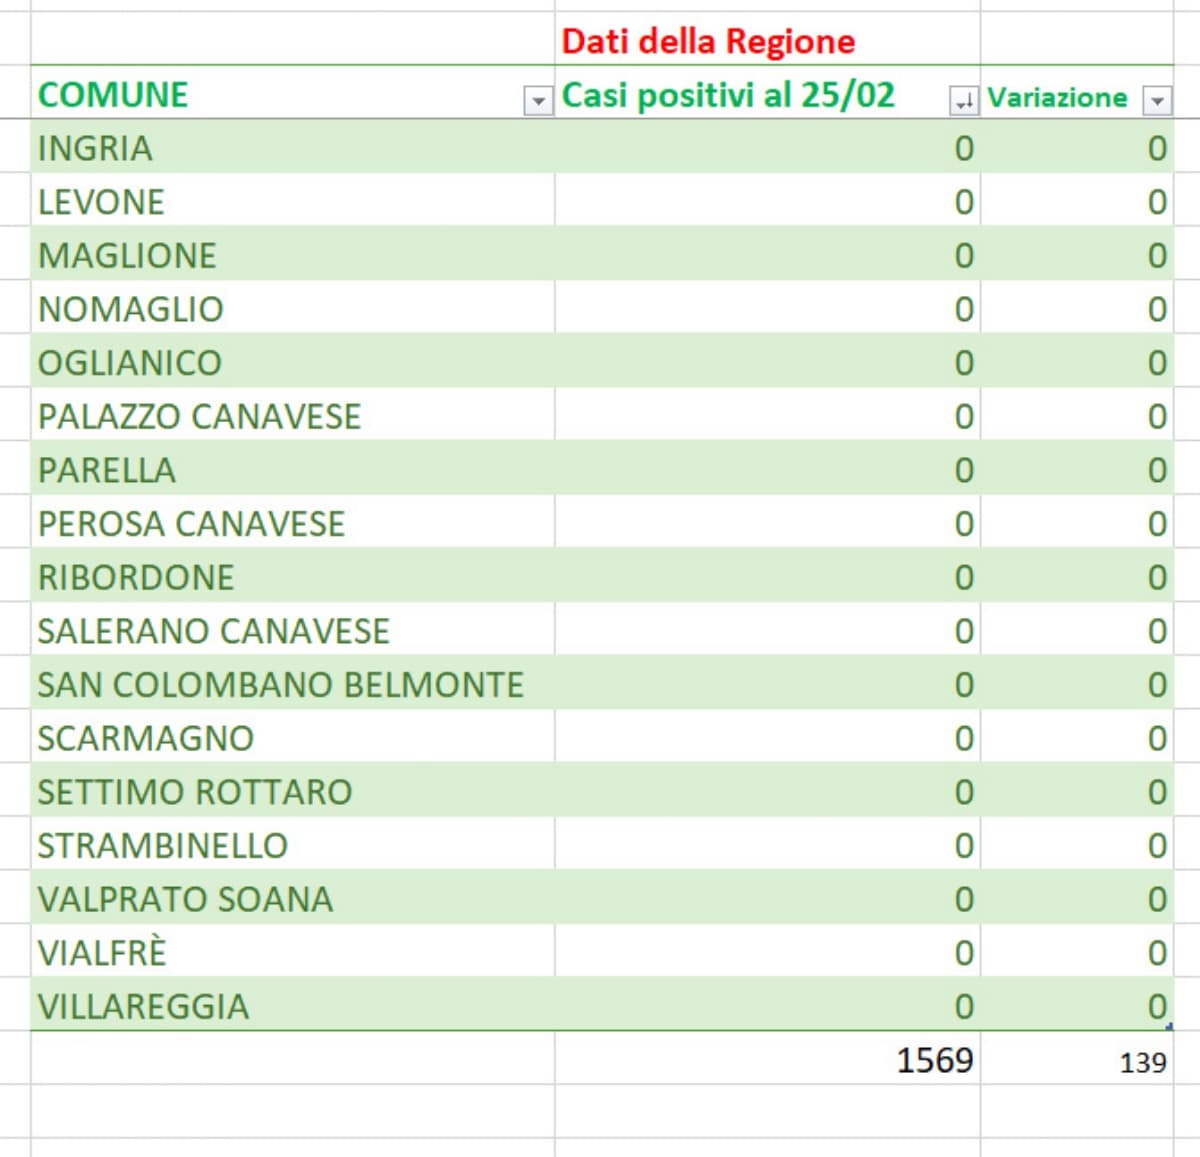Select the INGRIA cell
Screen dimensions: 1200x1157
pos(95,148)
